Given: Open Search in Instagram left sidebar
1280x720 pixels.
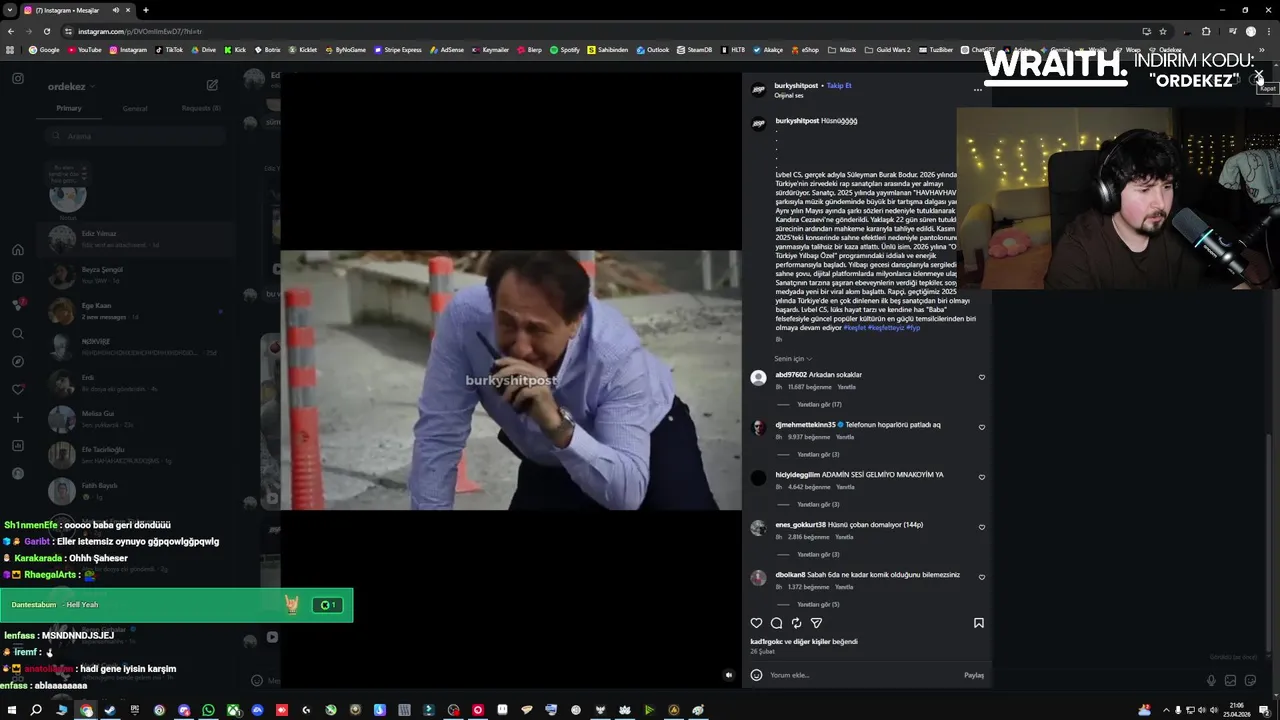Looking at the screenshot, I should tap(18, 334).
